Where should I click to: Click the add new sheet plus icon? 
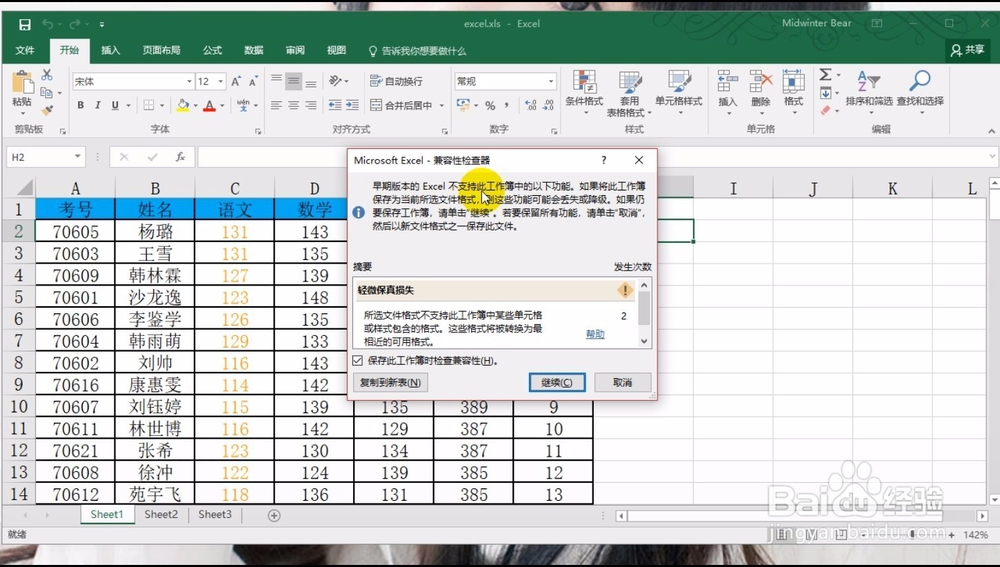pos(274,515)
